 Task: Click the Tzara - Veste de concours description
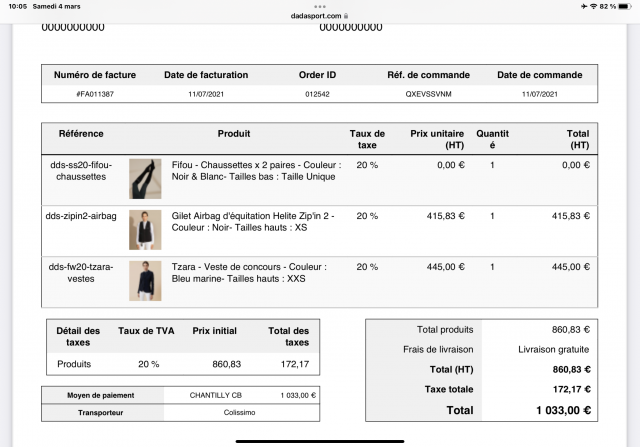(256, 273)
